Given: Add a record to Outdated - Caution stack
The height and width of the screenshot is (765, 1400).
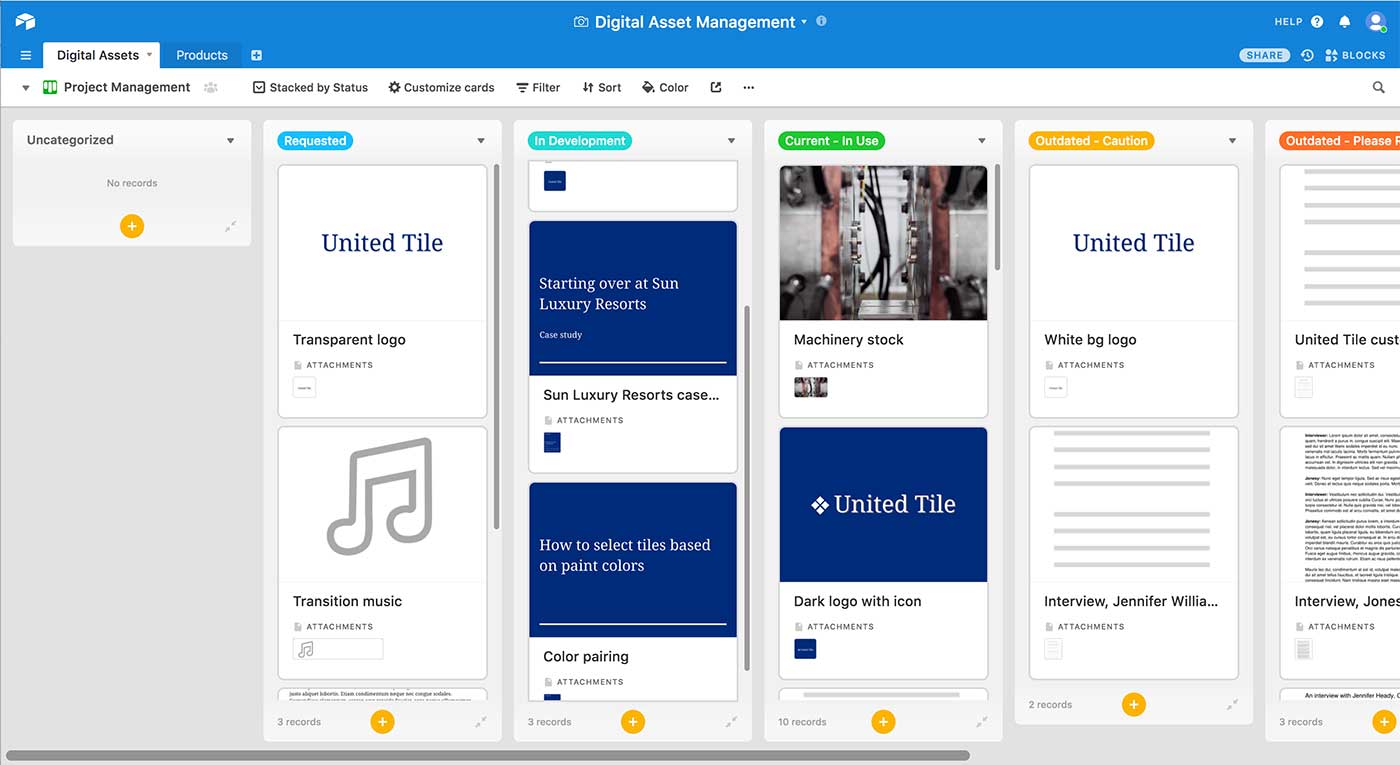Looking at the screenshot, I should click(1133, 704).
